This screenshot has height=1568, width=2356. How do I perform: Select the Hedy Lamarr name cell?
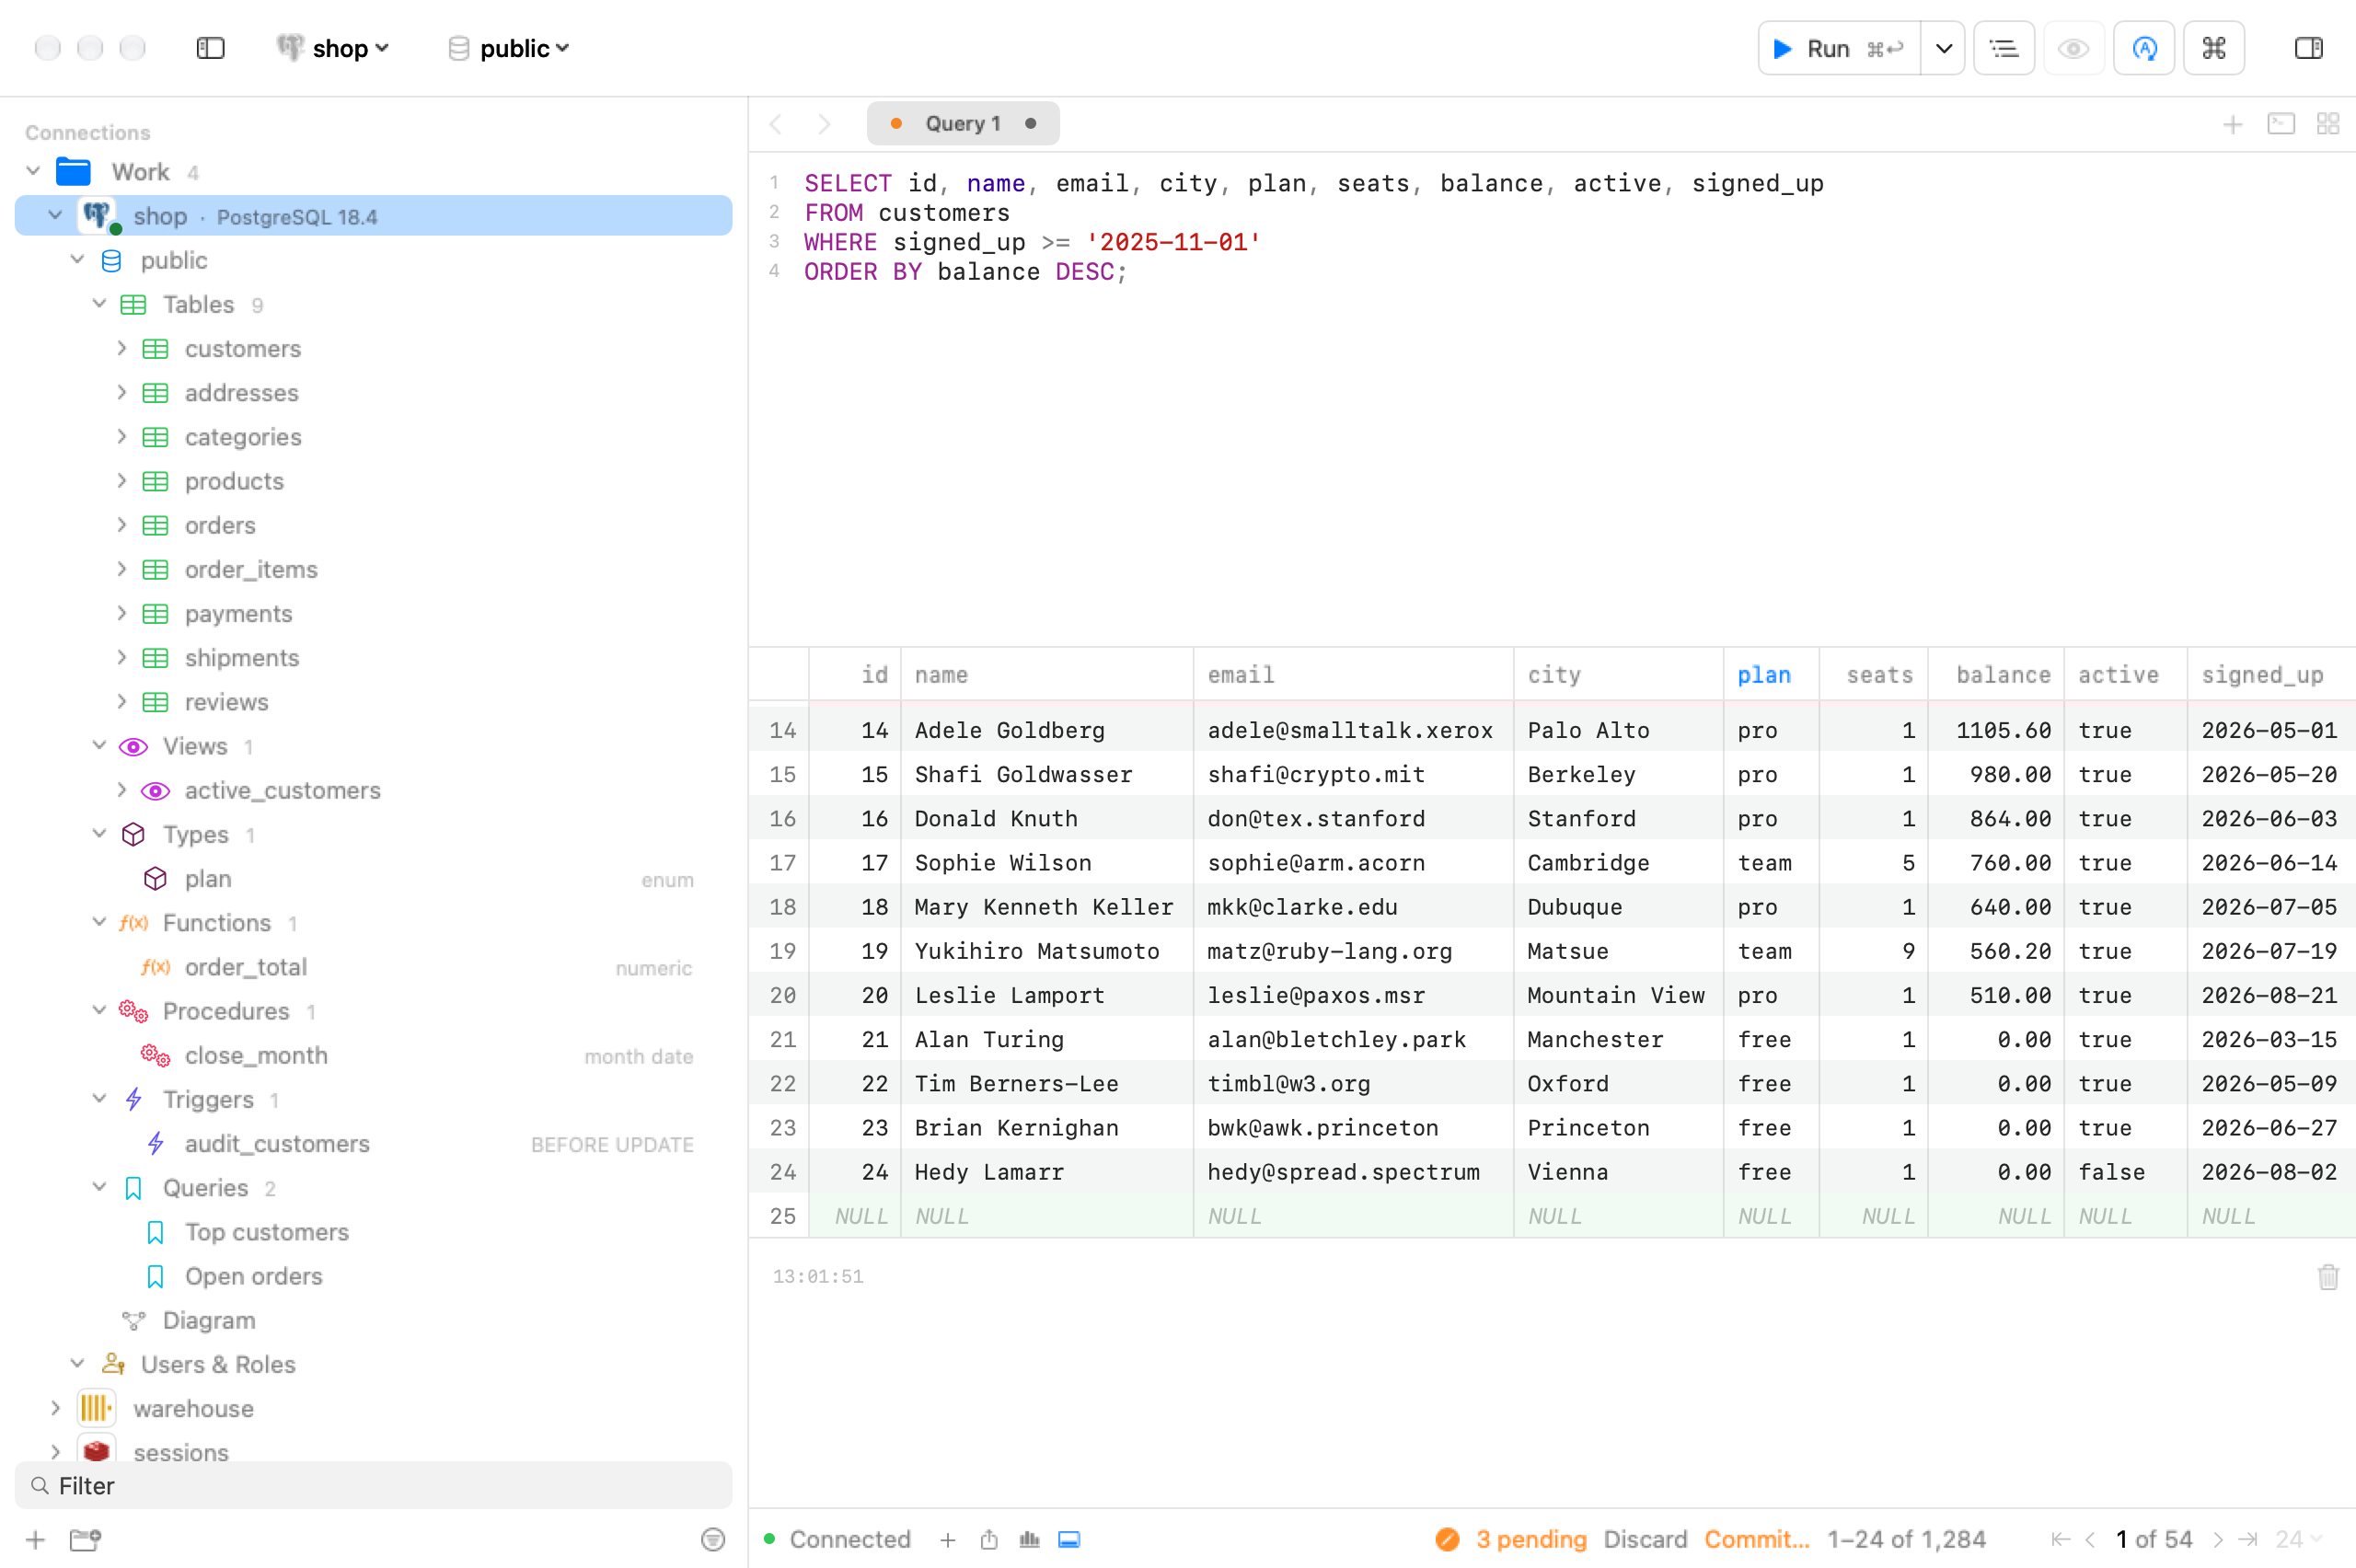[x=1047, y=1171]
